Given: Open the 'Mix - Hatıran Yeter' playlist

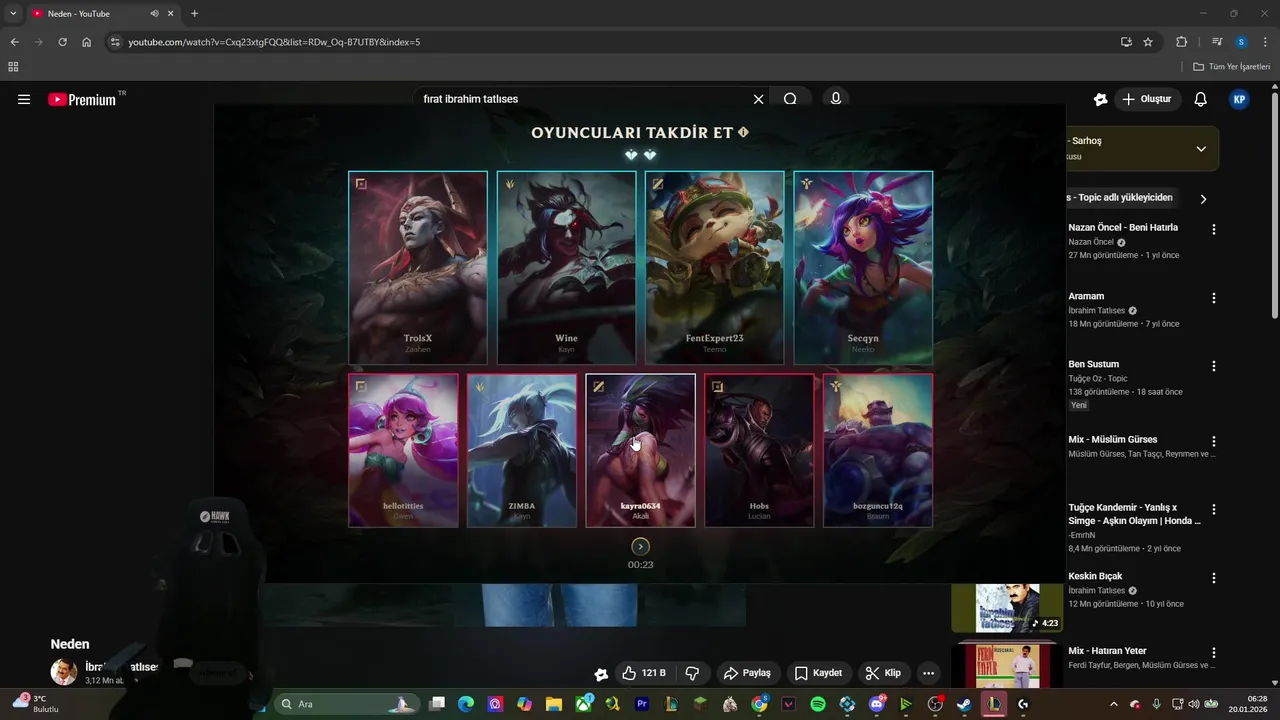Looking at the screenshot, I should [x=1107, y=651].
